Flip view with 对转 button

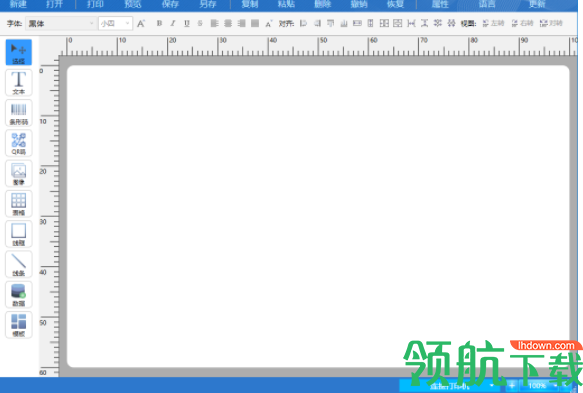(551, 23)
